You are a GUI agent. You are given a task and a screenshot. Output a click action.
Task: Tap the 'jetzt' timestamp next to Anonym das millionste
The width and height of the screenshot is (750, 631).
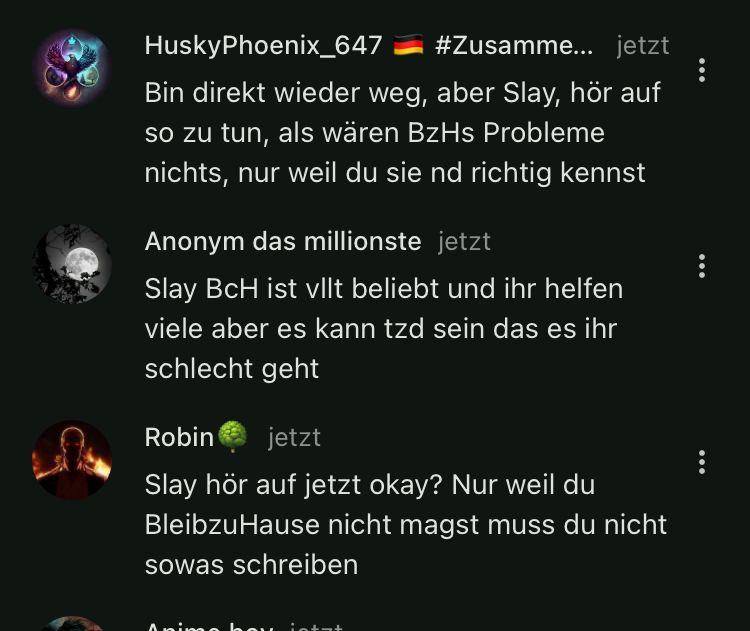(464, 242)
